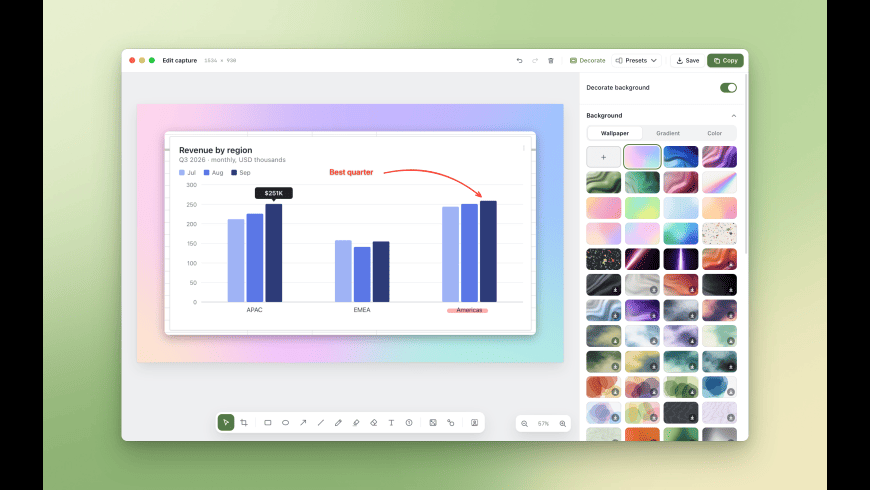This screenshot has width=870, height=490.
Task: Open the chart's three-dot options menu
Action: point(524,148)
